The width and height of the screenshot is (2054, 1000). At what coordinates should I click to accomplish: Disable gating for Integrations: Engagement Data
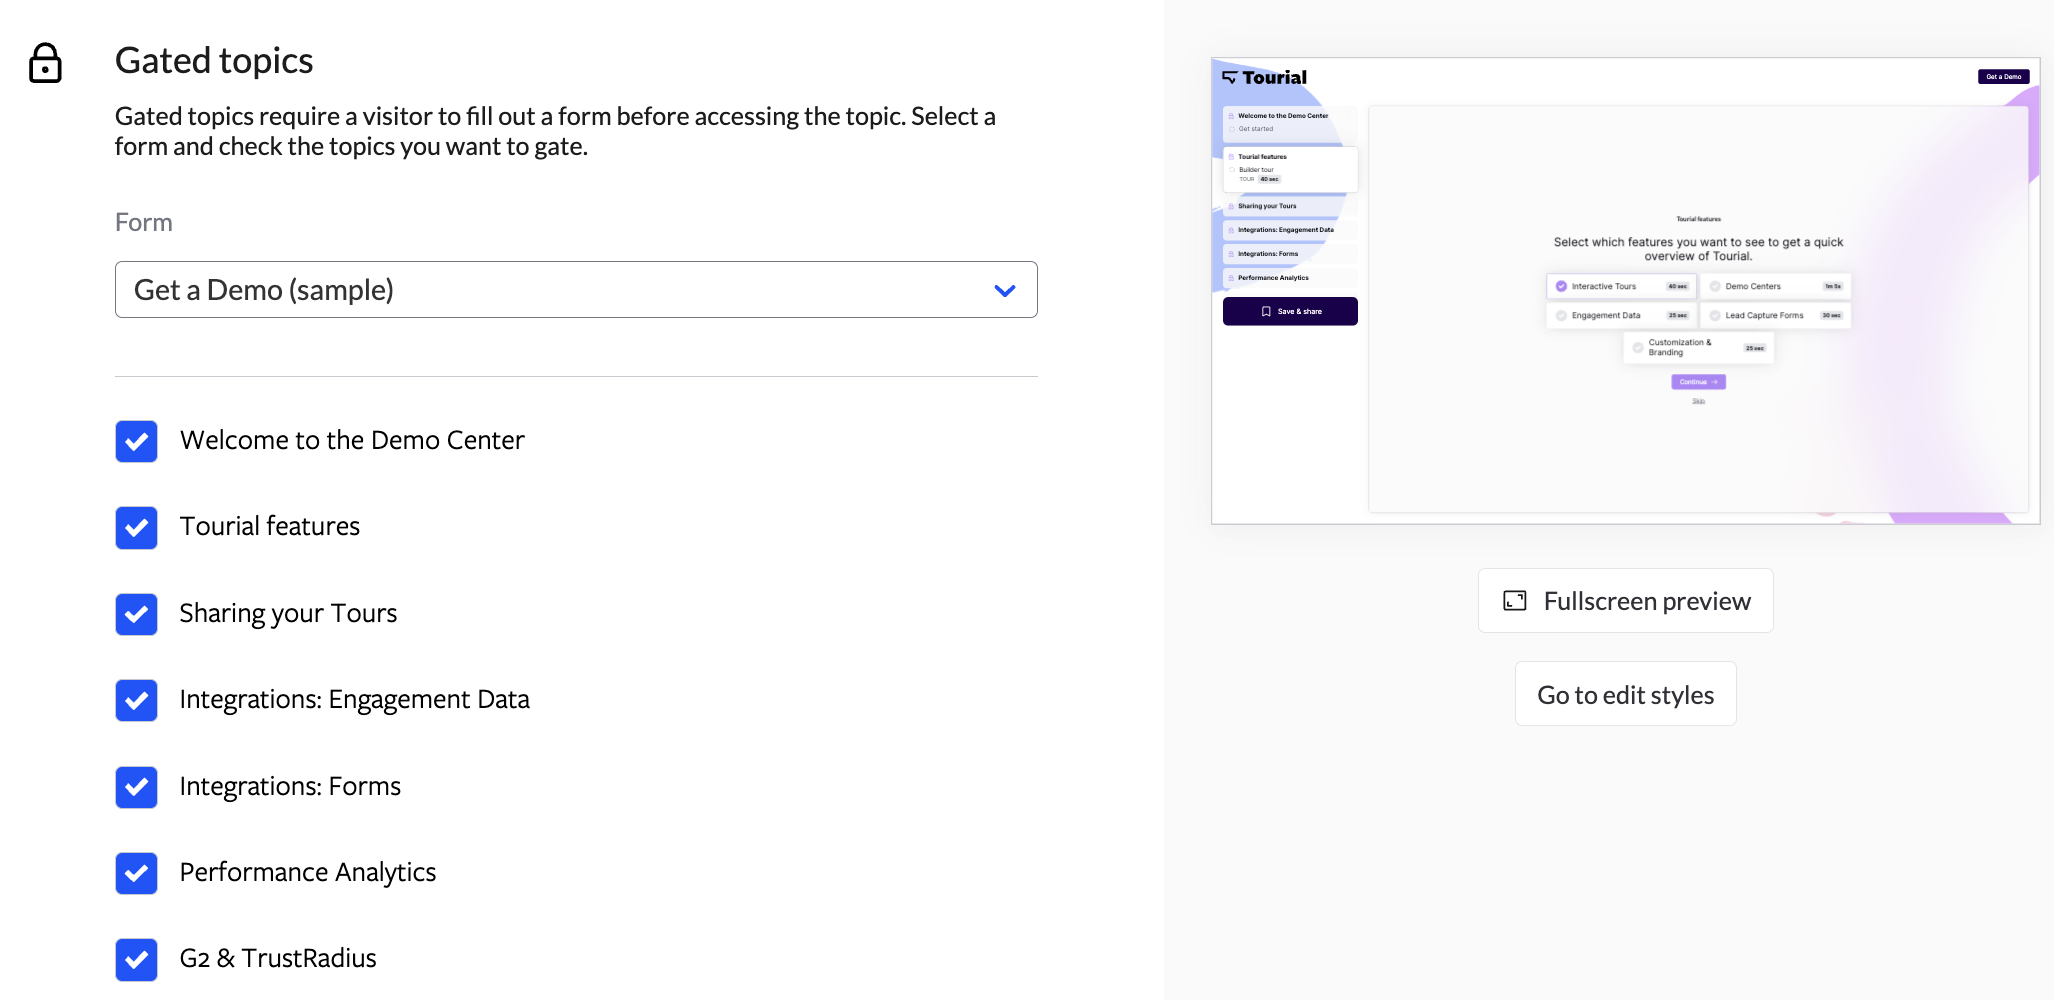[136, 700]
